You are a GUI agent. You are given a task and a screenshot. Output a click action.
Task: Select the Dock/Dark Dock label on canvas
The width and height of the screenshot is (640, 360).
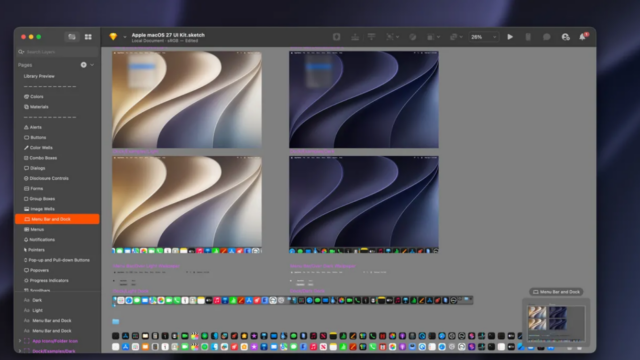coord(307,291)
